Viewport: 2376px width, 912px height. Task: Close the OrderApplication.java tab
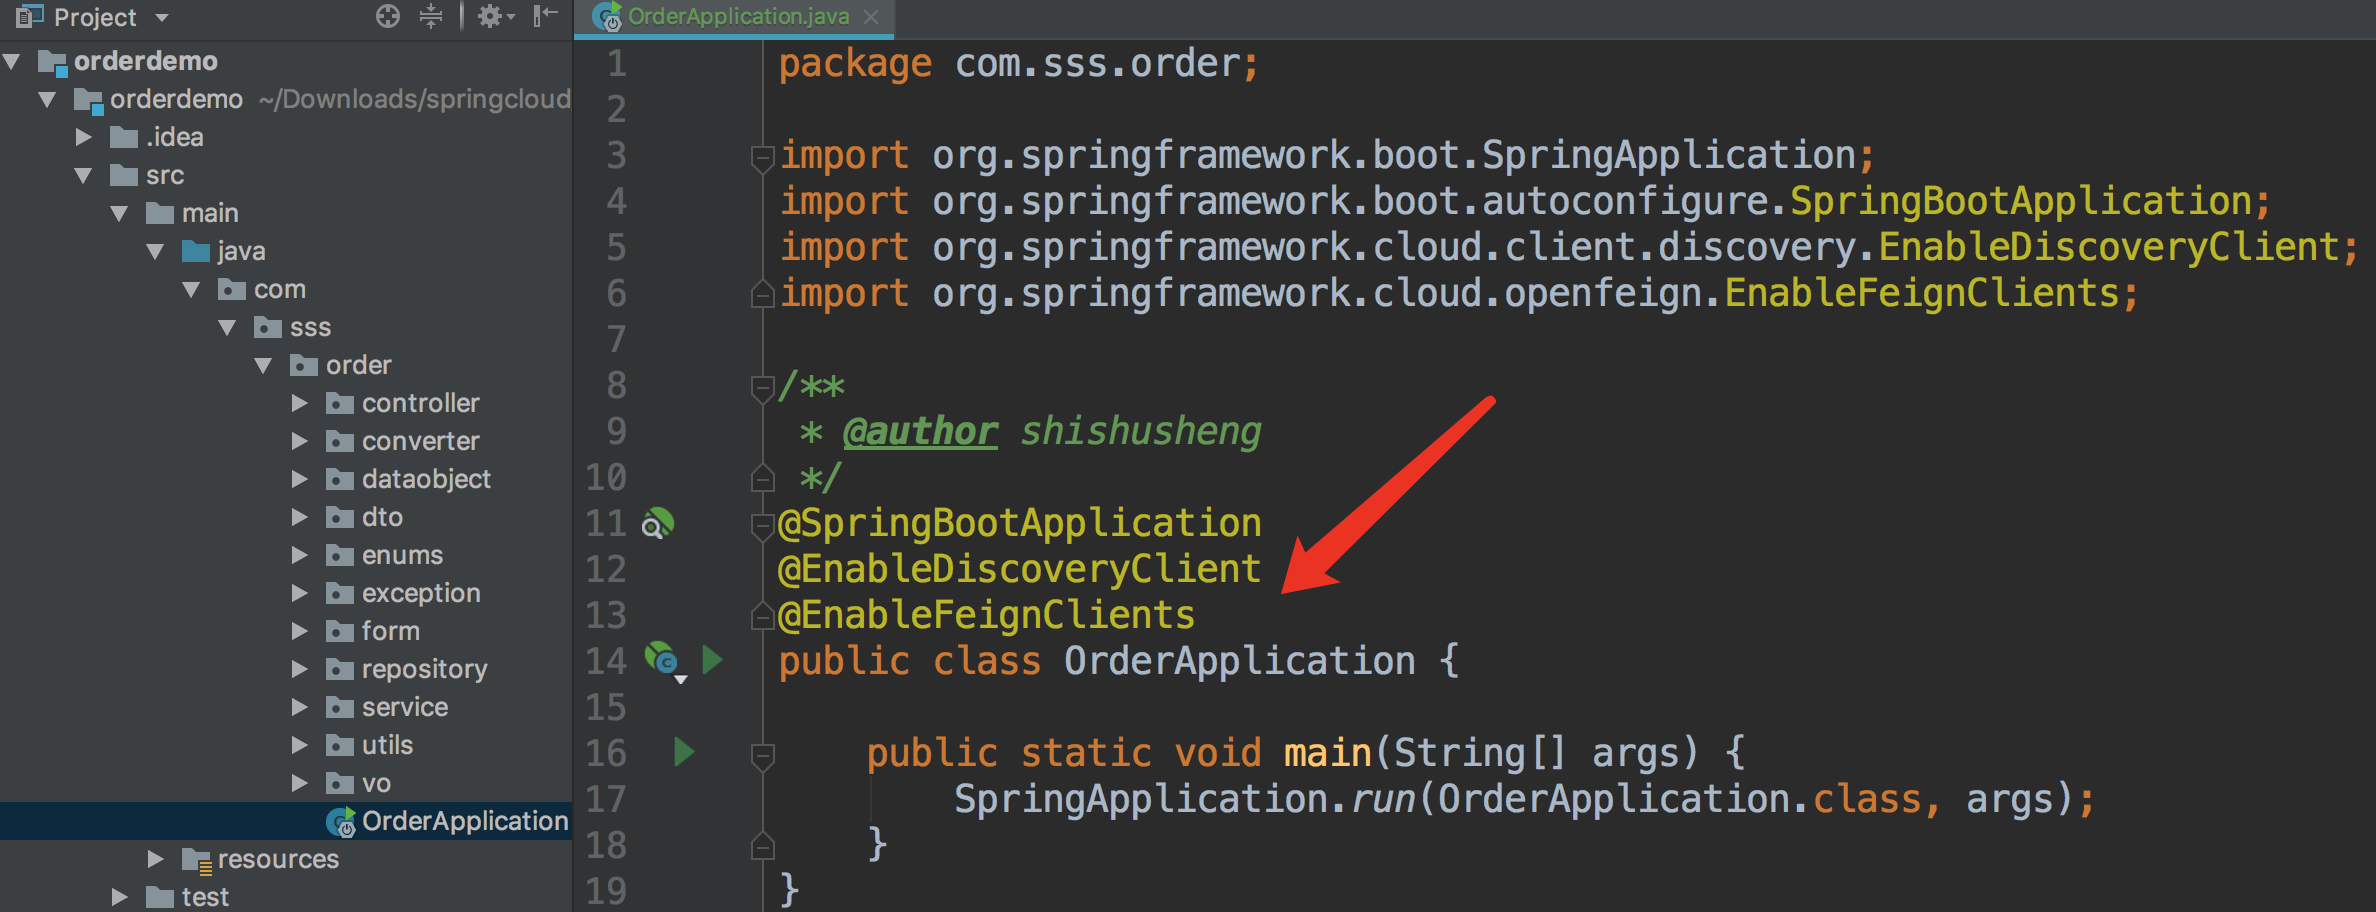coord(871,17)
